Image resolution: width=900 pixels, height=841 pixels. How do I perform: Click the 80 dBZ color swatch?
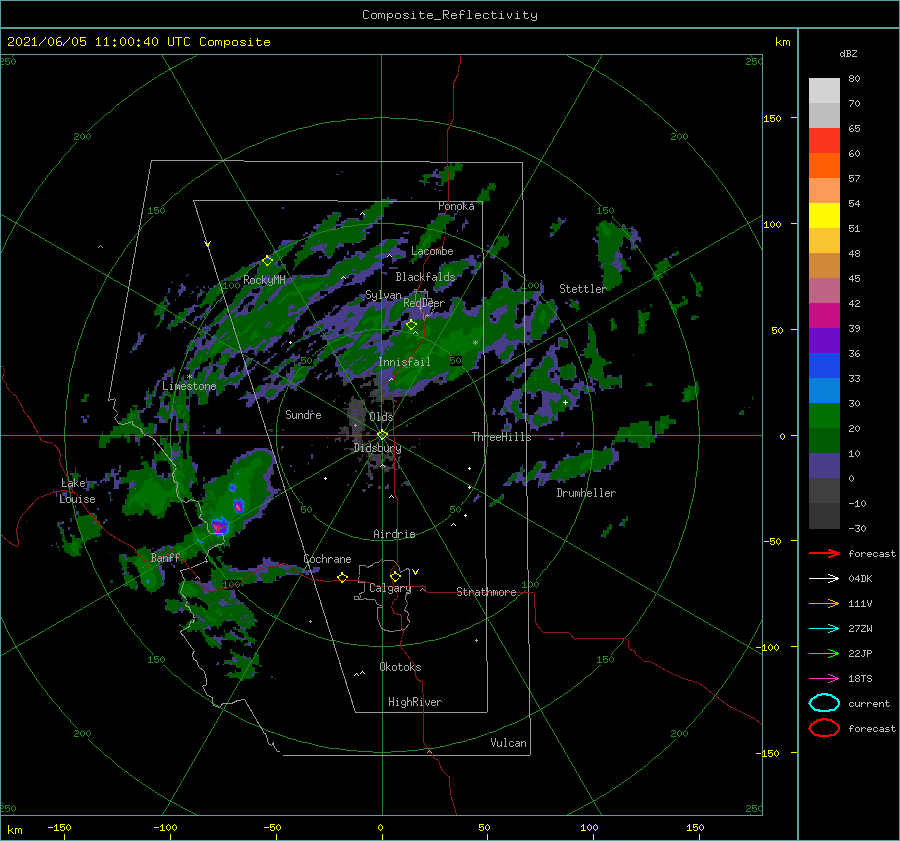(x=824, y=90)
